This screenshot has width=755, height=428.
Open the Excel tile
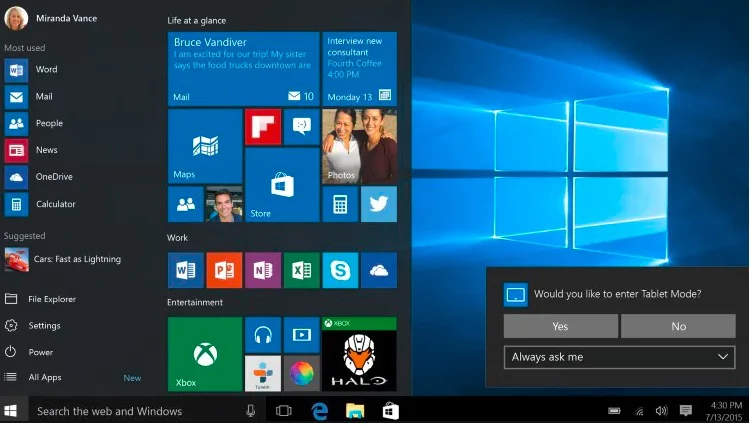pos(301,270)
